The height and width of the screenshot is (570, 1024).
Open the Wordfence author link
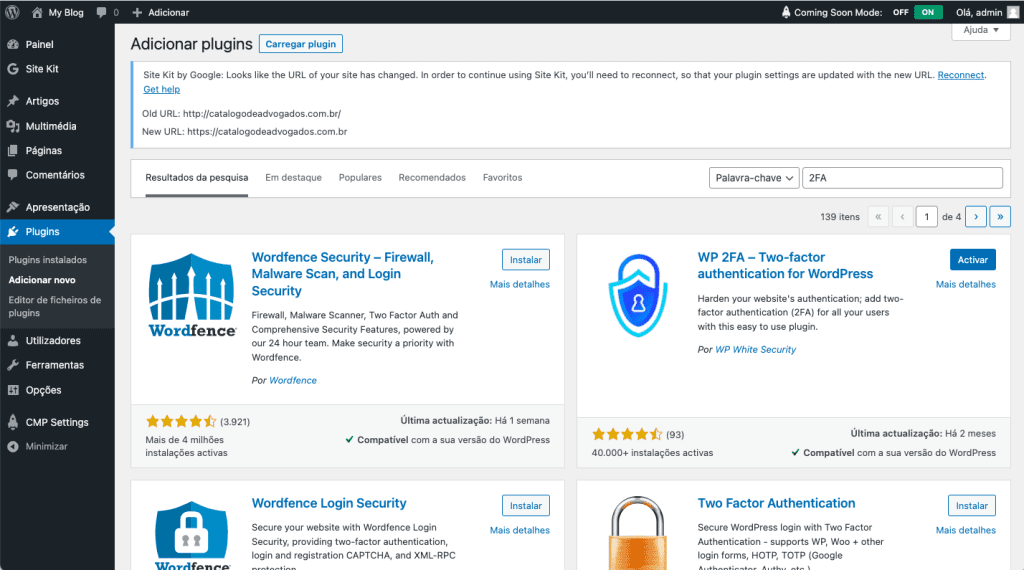click(293, 381)
